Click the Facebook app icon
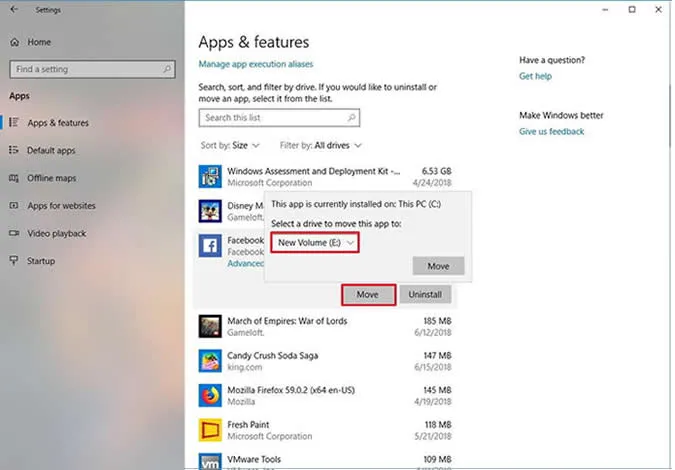 point(210,245)
